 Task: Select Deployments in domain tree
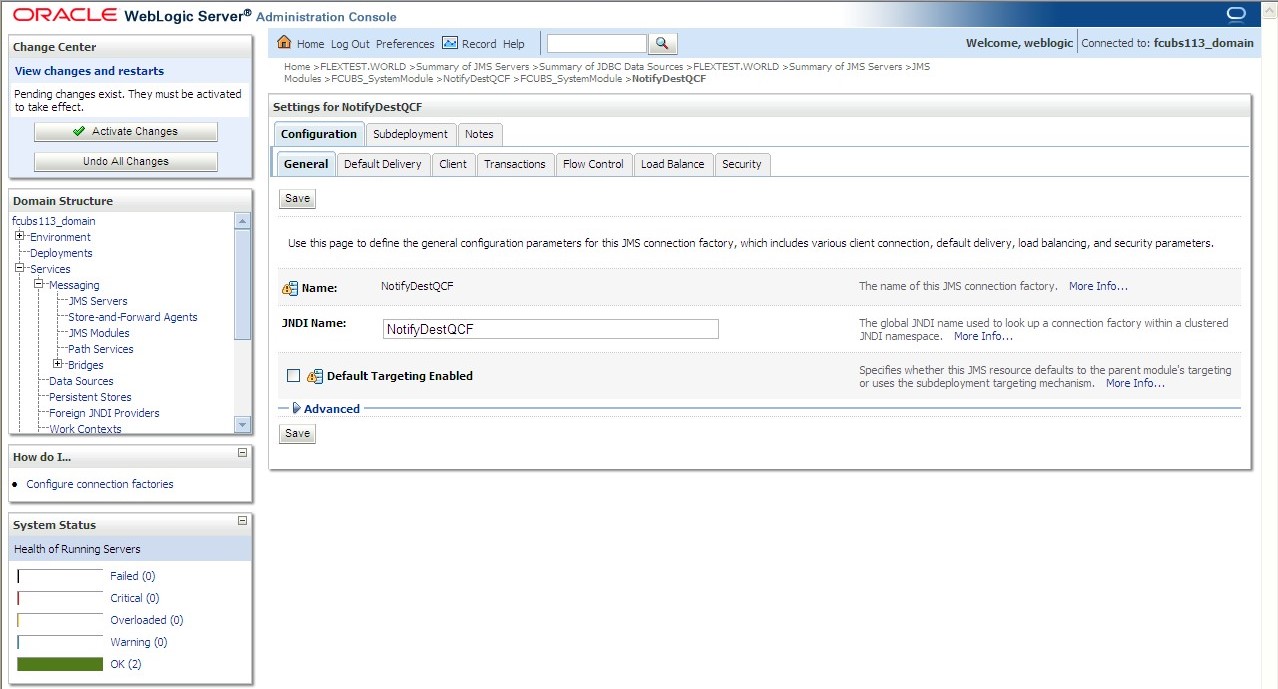pos(61,253)
